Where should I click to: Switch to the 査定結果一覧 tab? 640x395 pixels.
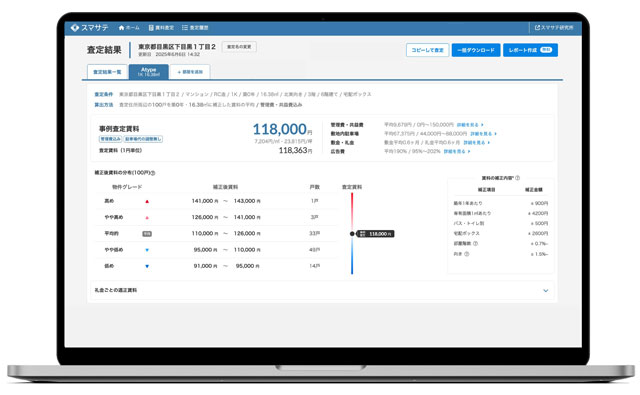pyautogui.click(x=107, y=72)
